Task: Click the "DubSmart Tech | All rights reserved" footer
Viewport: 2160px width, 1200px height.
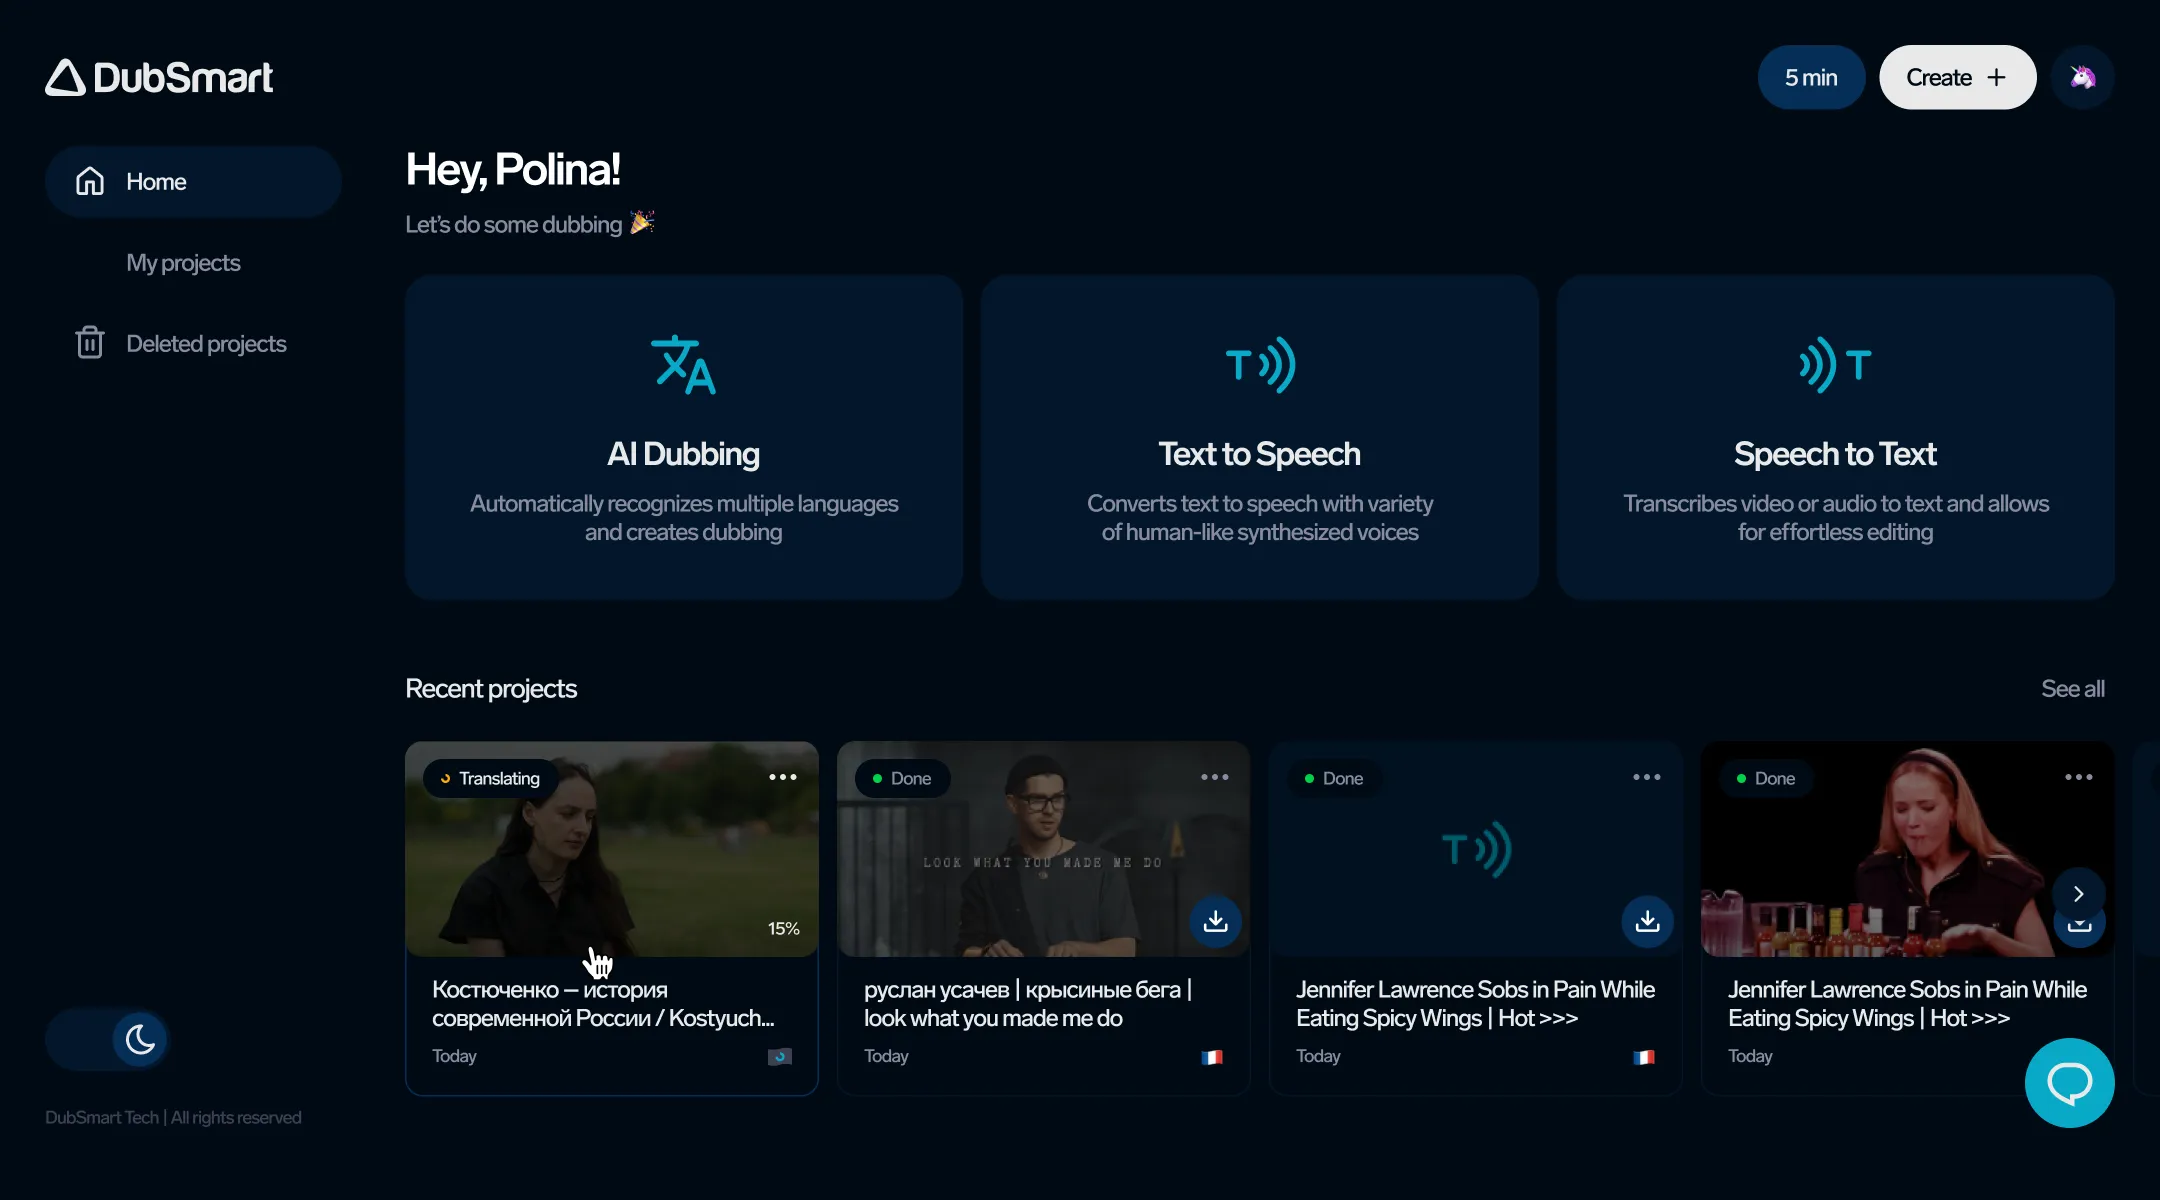Action: pos(173,1118)
